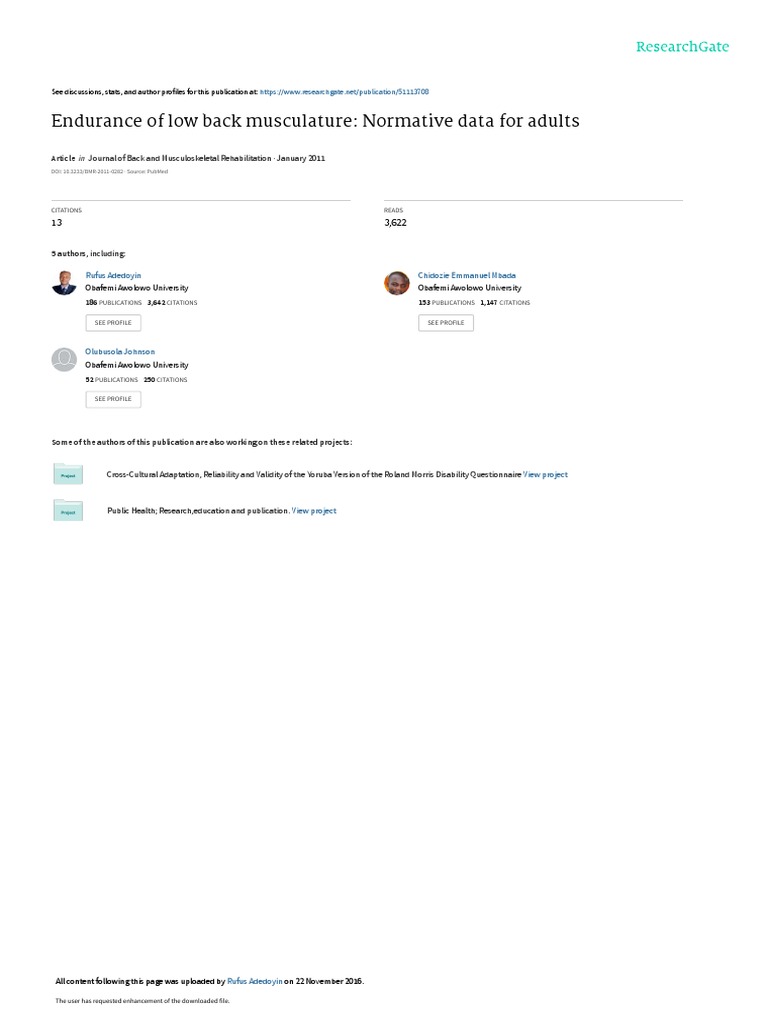Click the Journal of Back and Musculoskeletal Rehabilitation text
The height and width of the screenshot is (1024, 768).
point(180,158)
